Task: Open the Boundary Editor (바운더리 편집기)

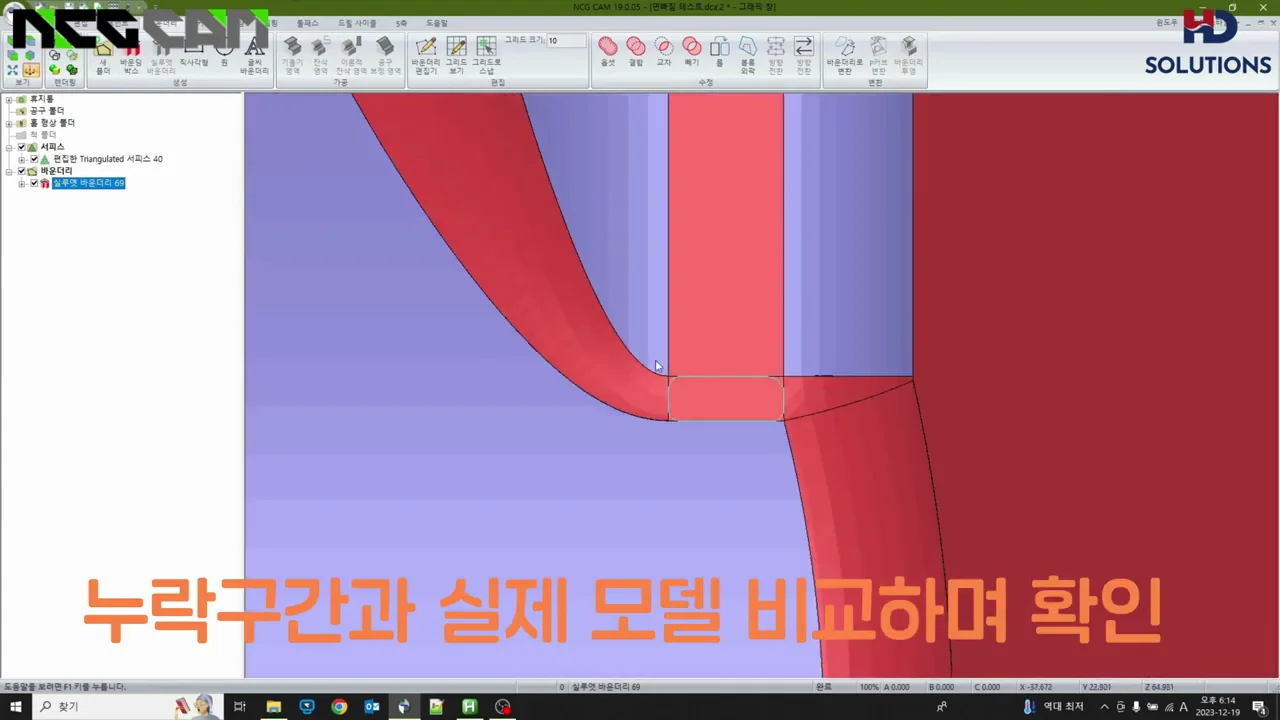Action: pyautogui.click(x=426, y=55)
